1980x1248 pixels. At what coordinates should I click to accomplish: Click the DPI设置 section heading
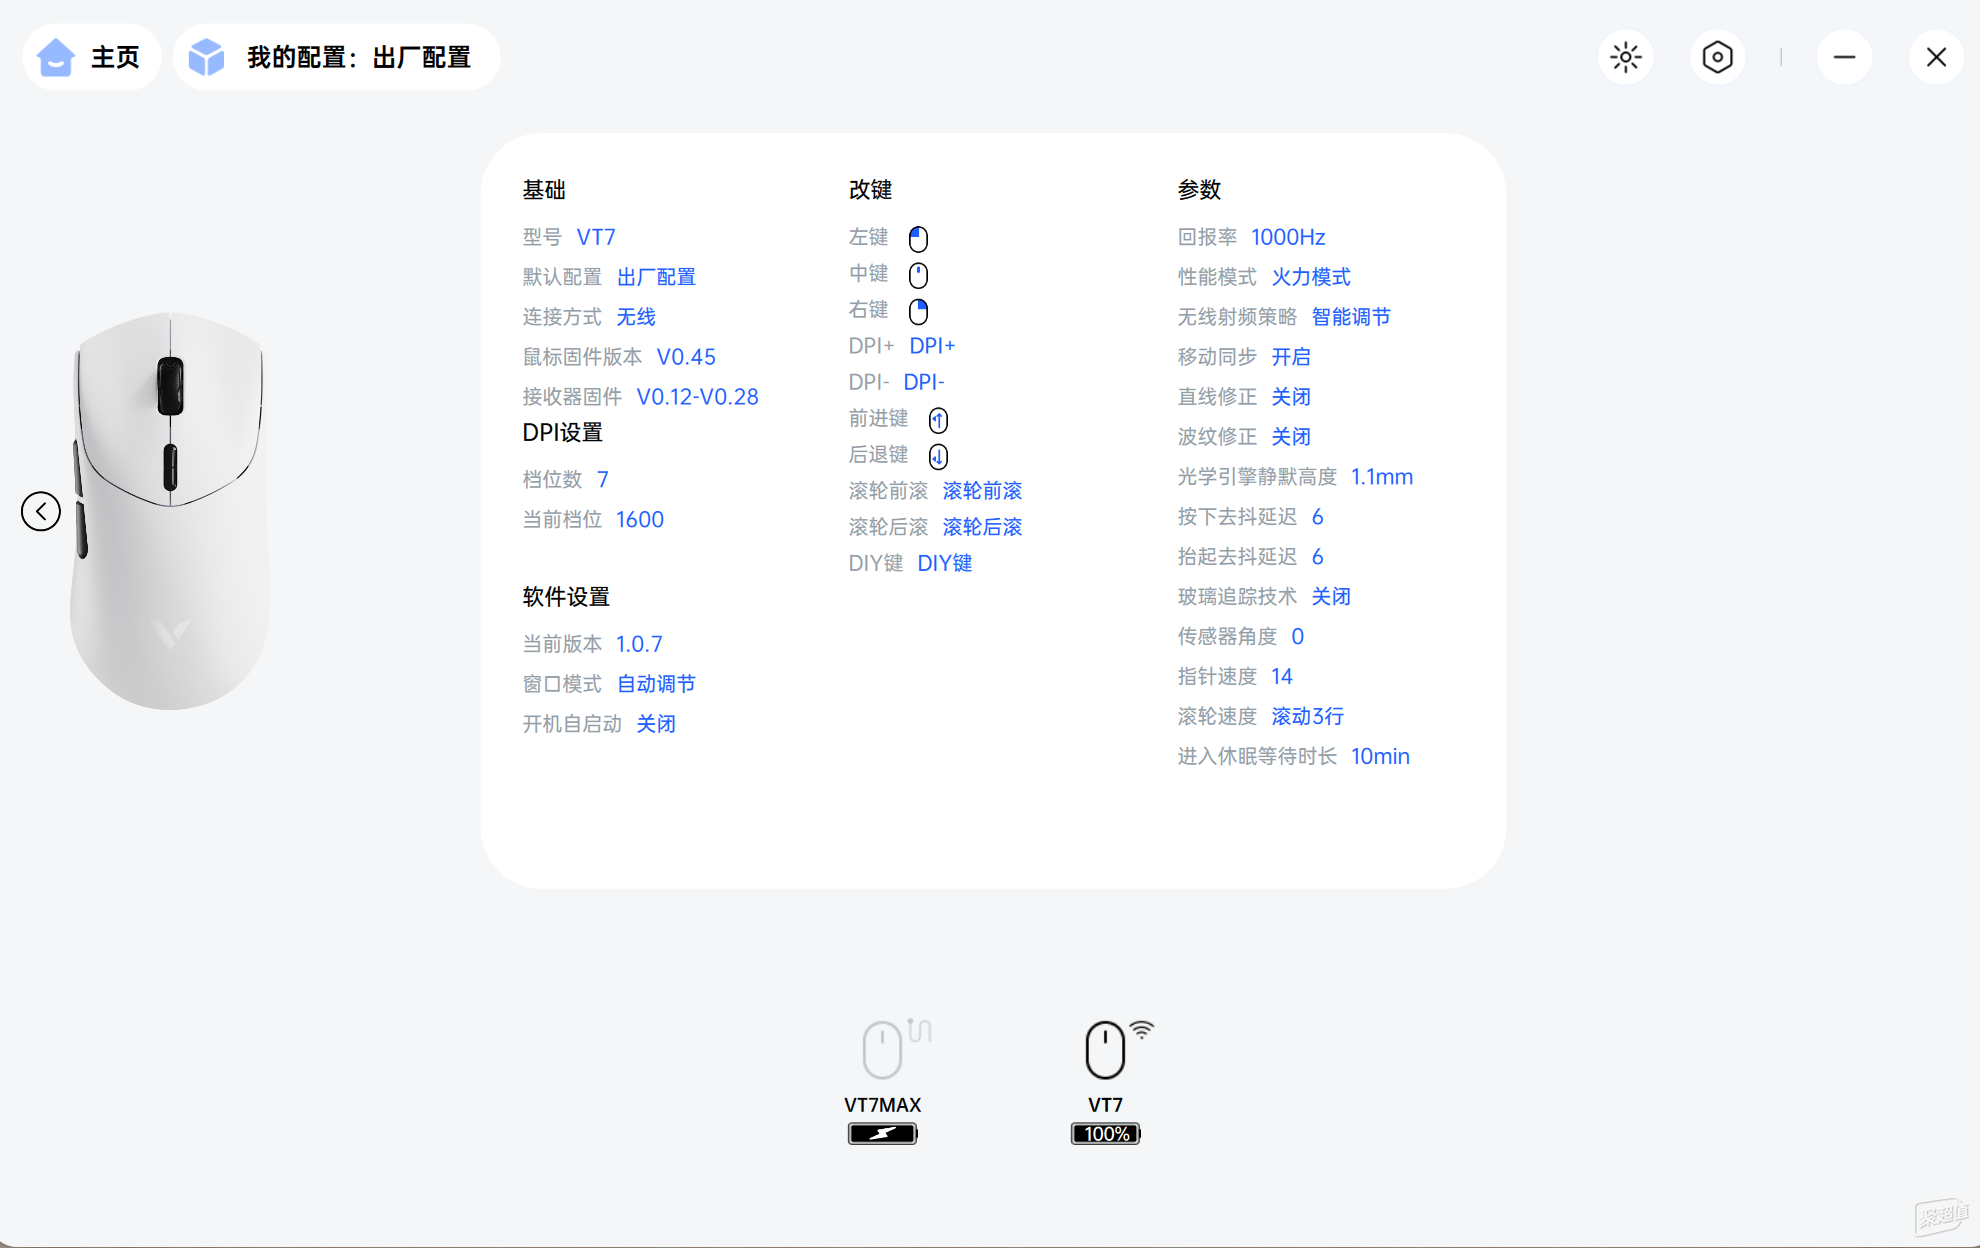(563, 433)
